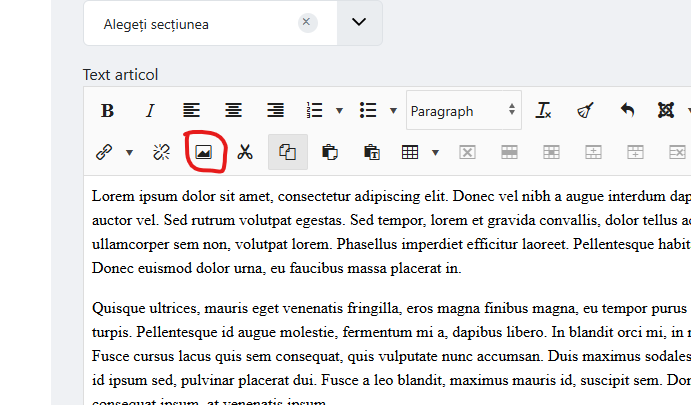The height and width of the screenshot is (405, 691).
Task: Click the highlighted copy button
Action: [288, 152]
